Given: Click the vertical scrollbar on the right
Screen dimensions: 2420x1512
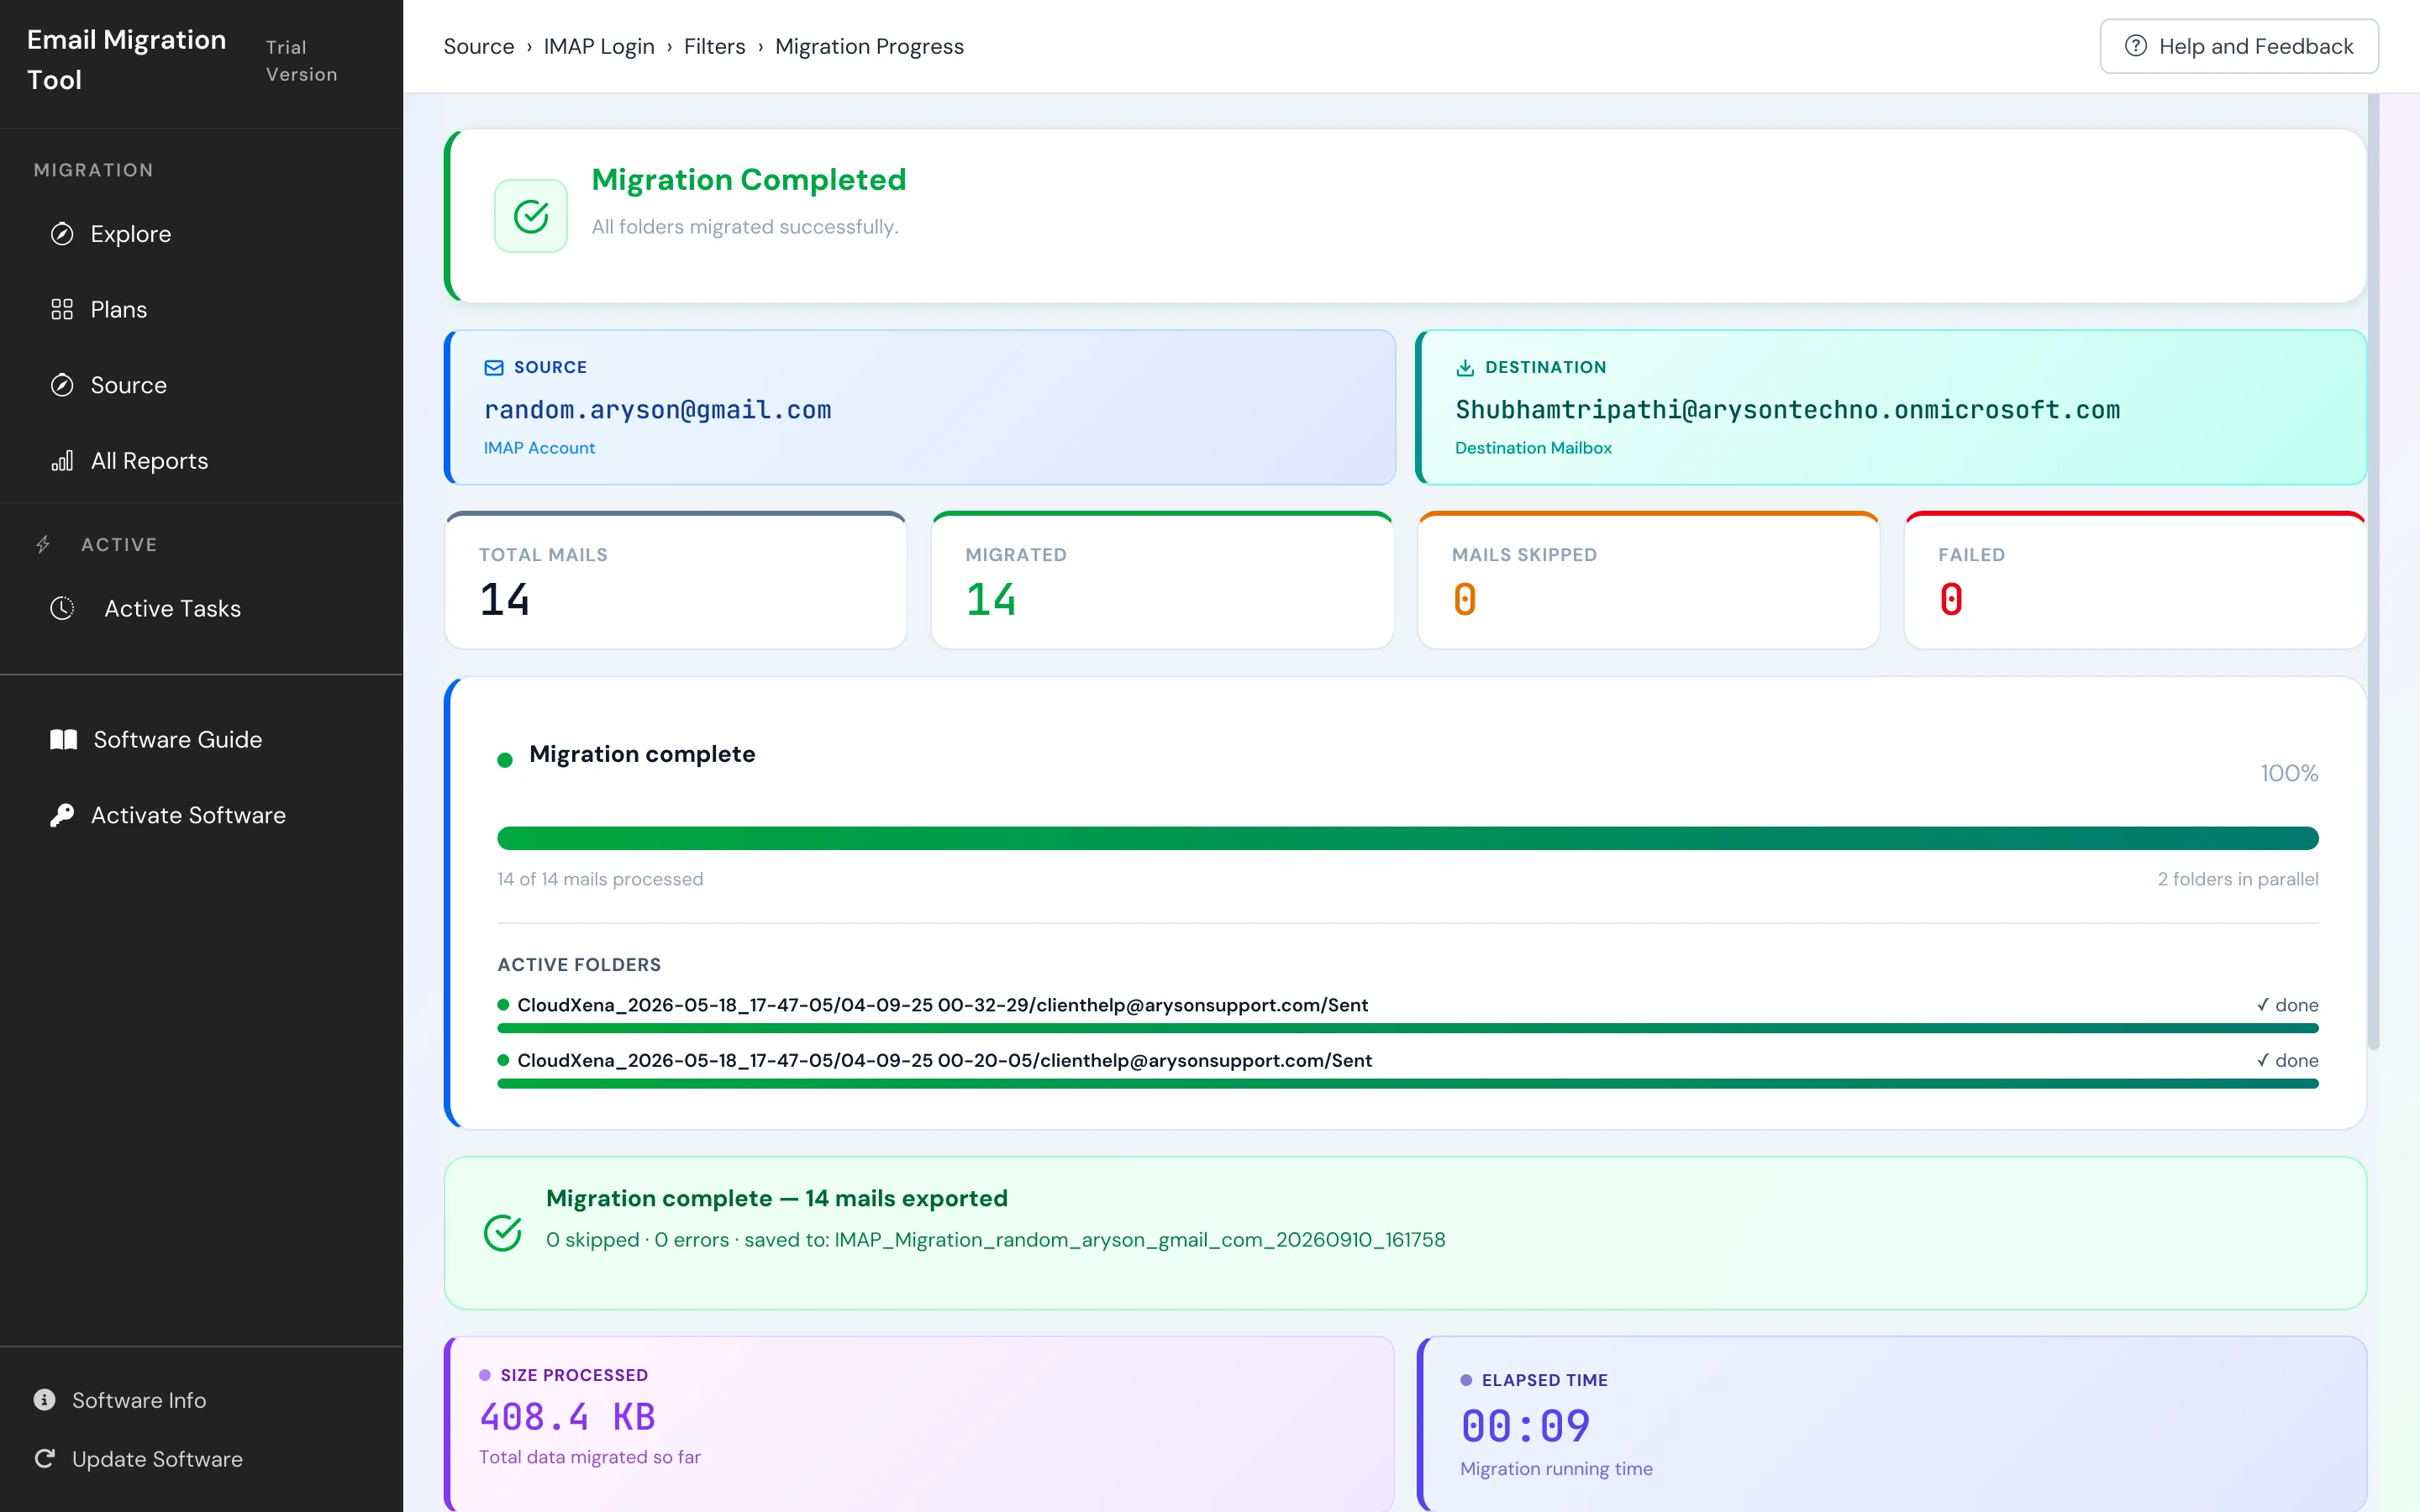Looking at the screenshot, I should (2373, 571).
